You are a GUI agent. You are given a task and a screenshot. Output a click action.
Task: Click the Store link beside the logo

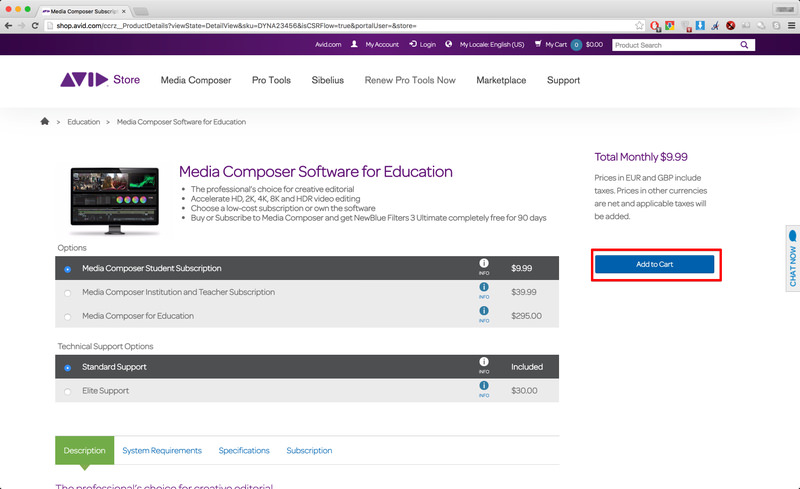127,80
